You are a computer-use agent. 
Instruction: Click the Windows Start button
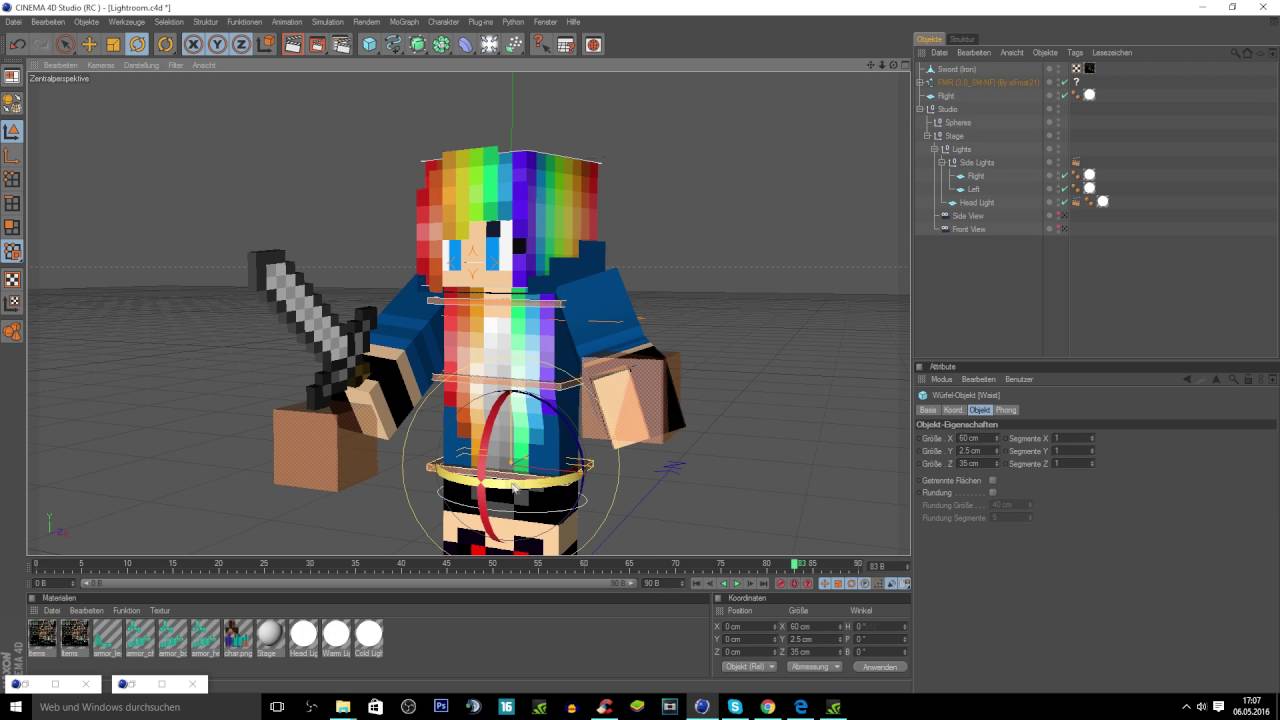pos(14,706)
